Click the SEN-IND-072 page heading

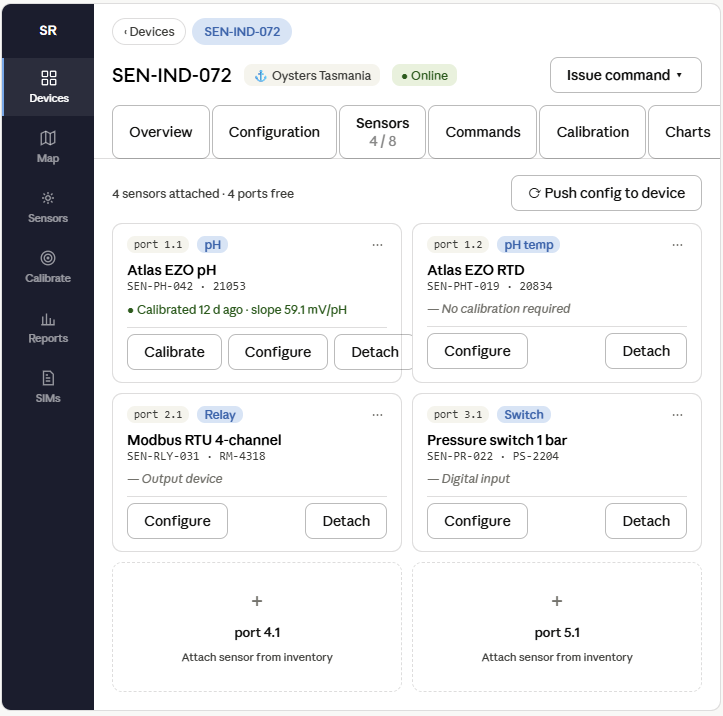point(172,76)
